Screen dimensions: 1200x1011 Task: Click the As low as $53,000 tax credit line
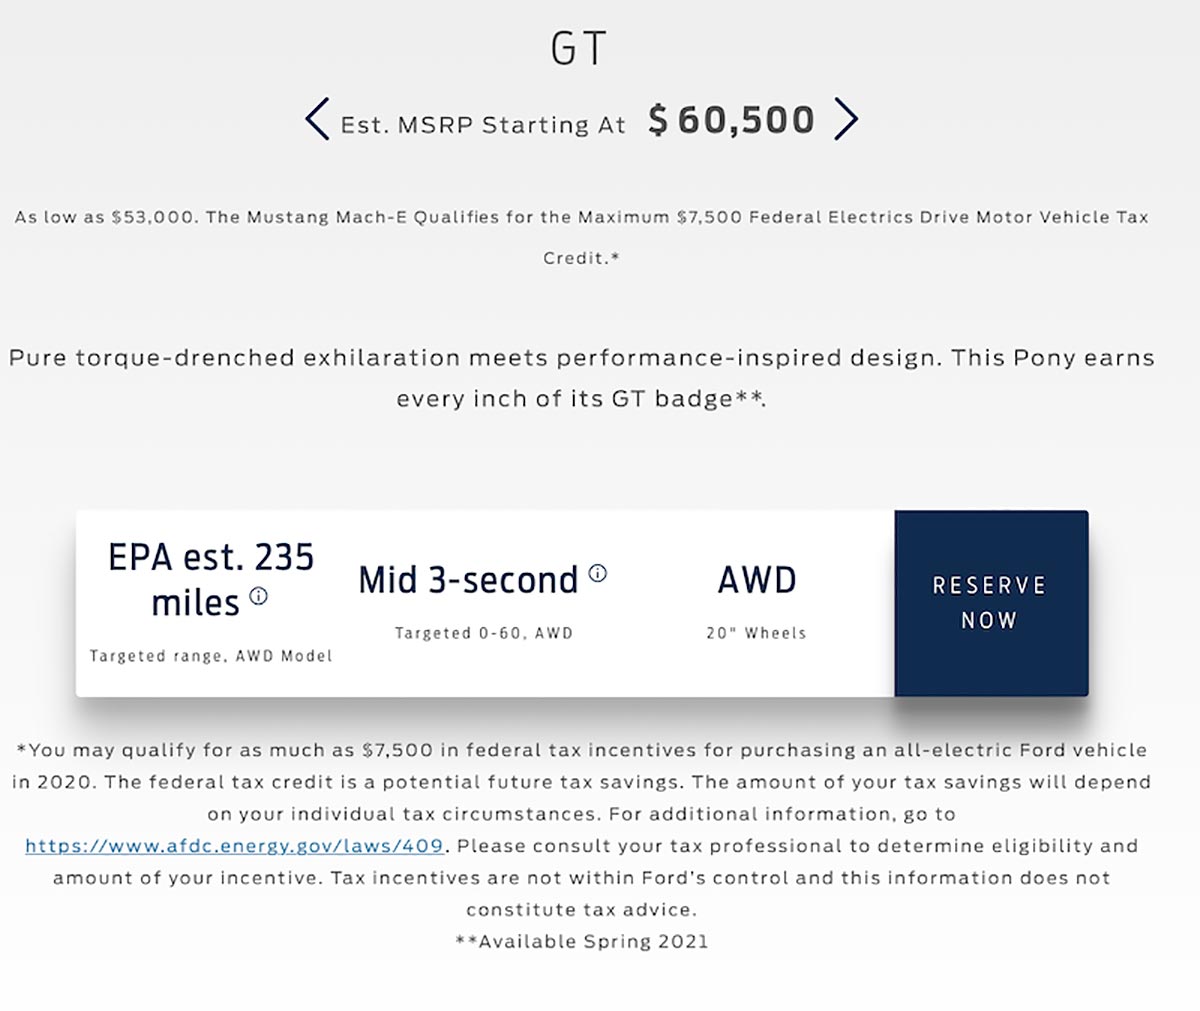[x=581, y=217]
